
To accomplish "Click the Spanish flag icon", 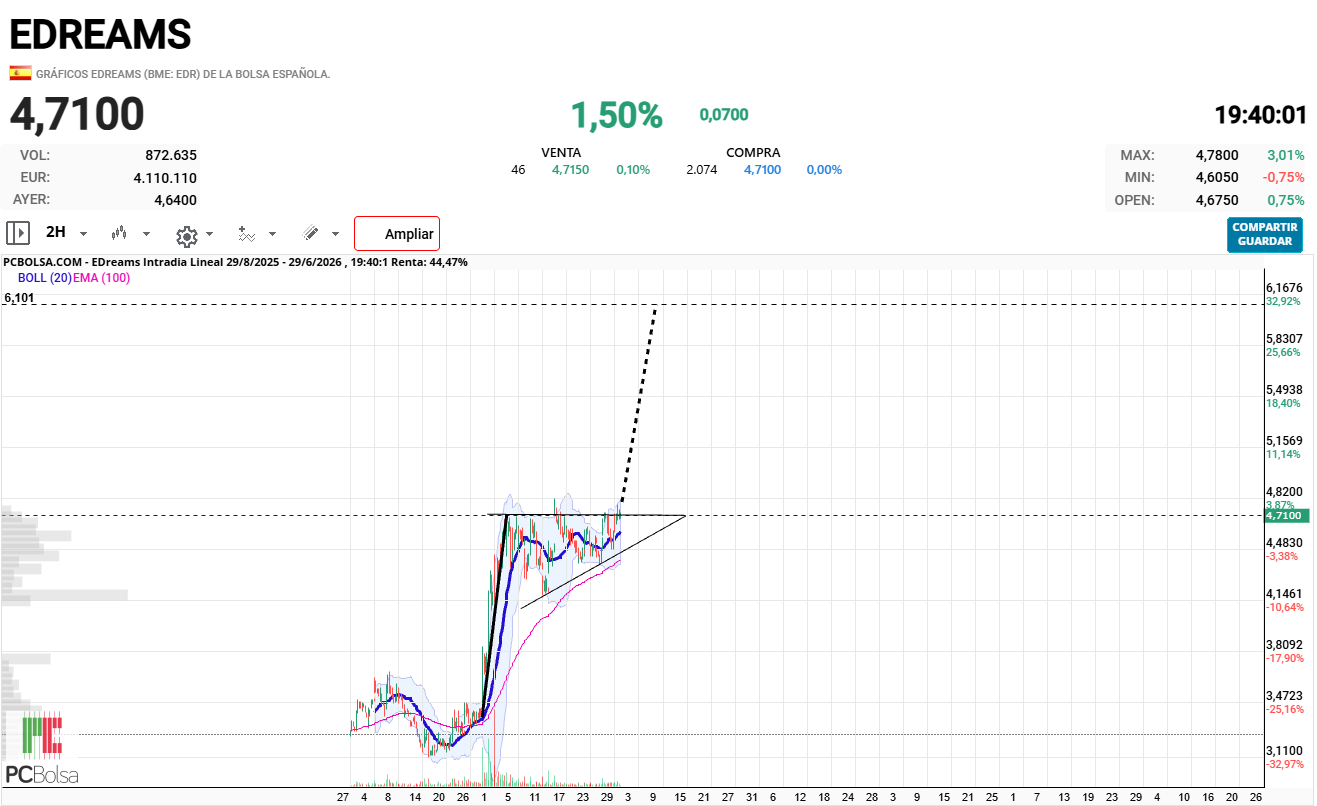I will click(x=20, y=73).
